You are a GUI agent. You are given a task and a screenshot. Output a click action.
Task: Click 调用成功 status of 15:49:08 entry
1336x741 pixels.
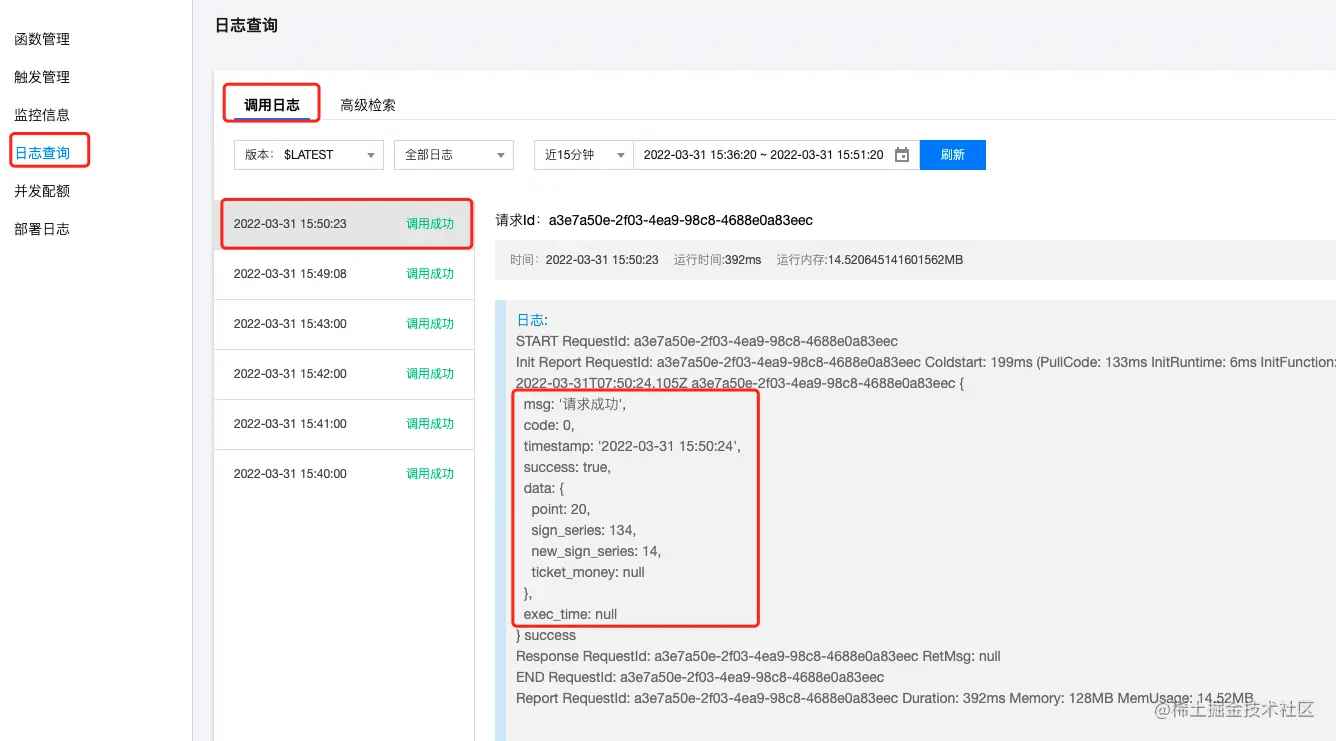click(430, 274)
